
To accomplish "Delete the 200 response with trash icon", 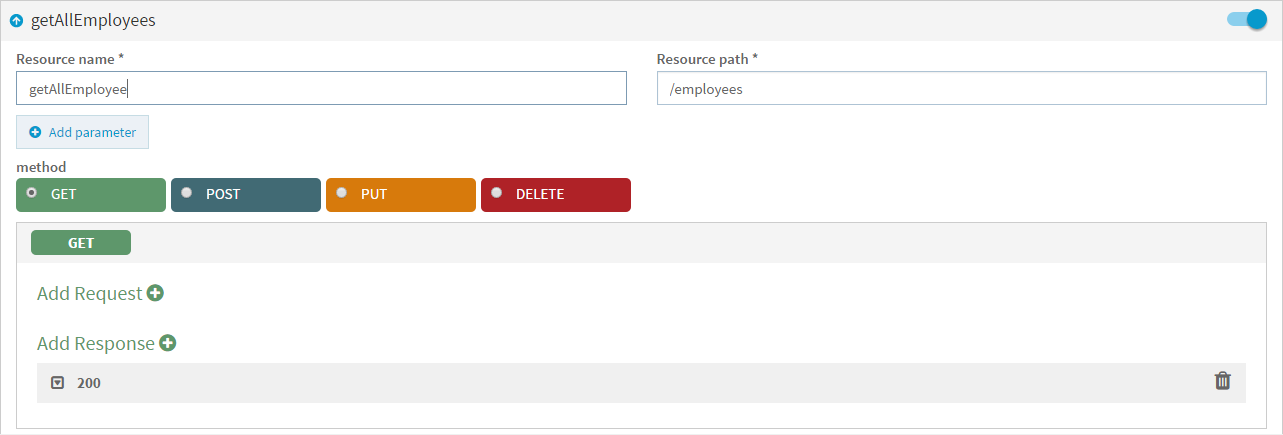I will coord(1222,381).
